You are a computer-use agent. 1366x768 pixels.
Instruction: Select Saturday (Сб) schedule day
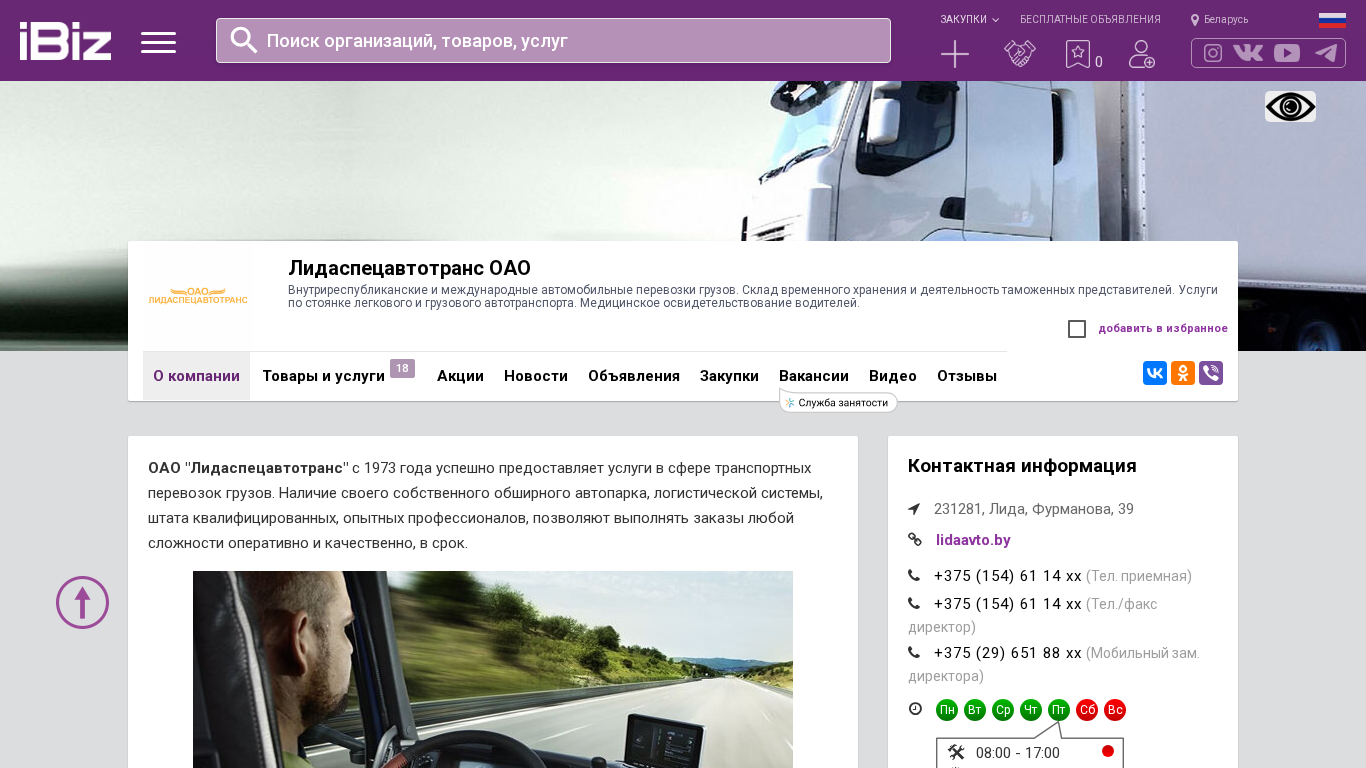point(1087,710)
